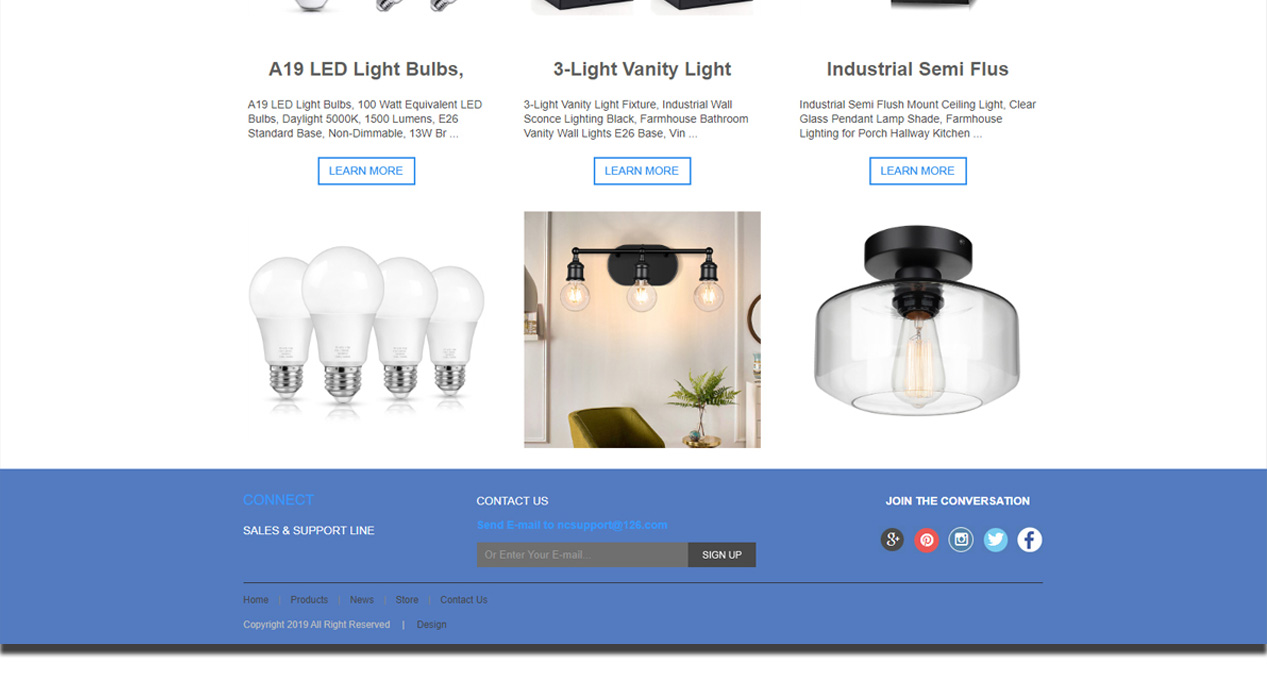Open the News footer link

362,600
